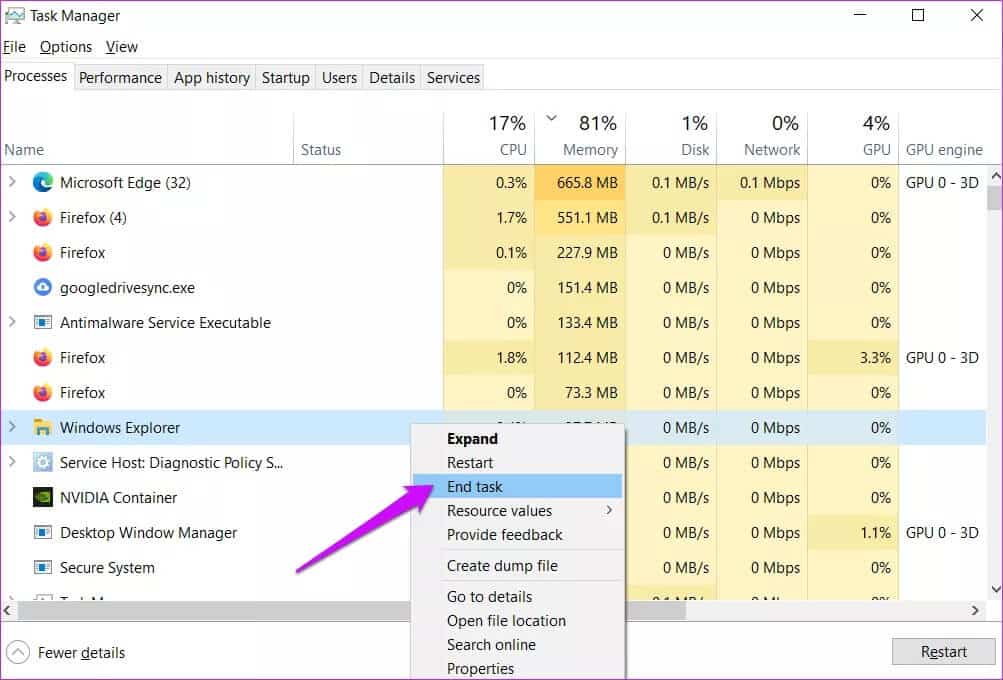Viewport: 1003px width, 680px height.
Task: Click Firefox icon in 73.3 MB row
Action: click(x=42, y=393)
